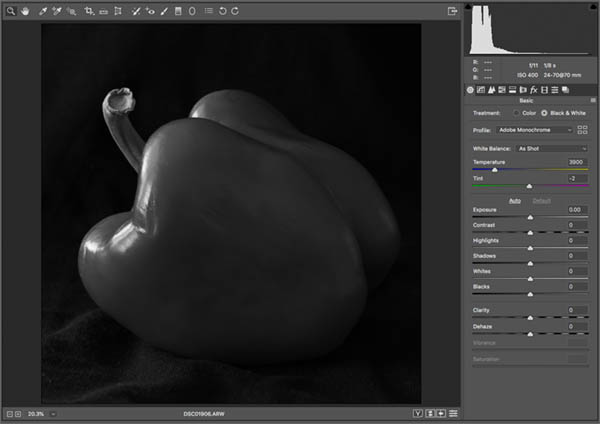Select the Graduated Filter tool
The image size is (600, 424).
click(178, 11)
